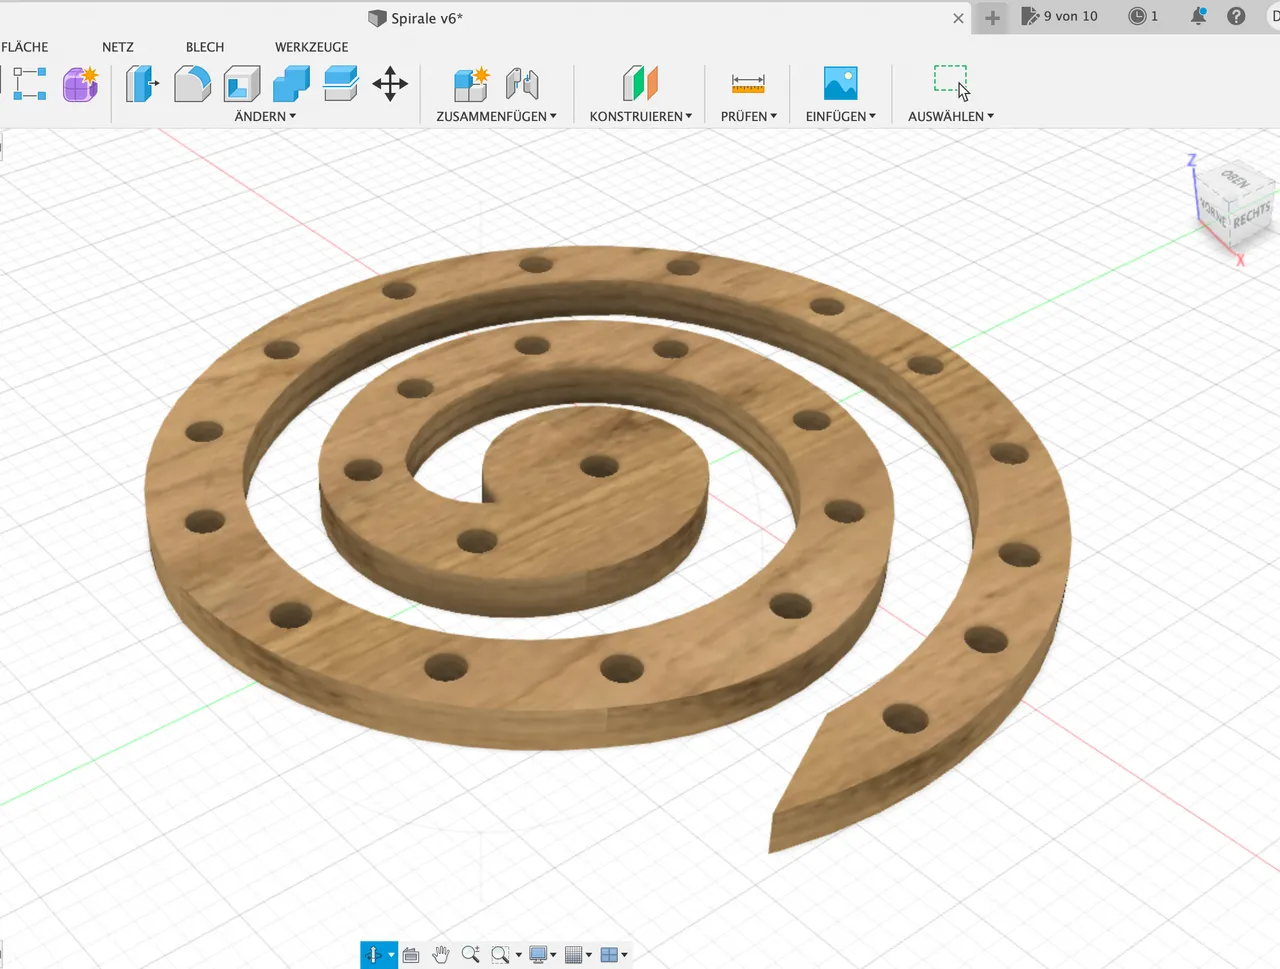Open the Grid and Snaps dropdown arrow
Viewport: 1280px width, 969px height.
tap(589, 955)
